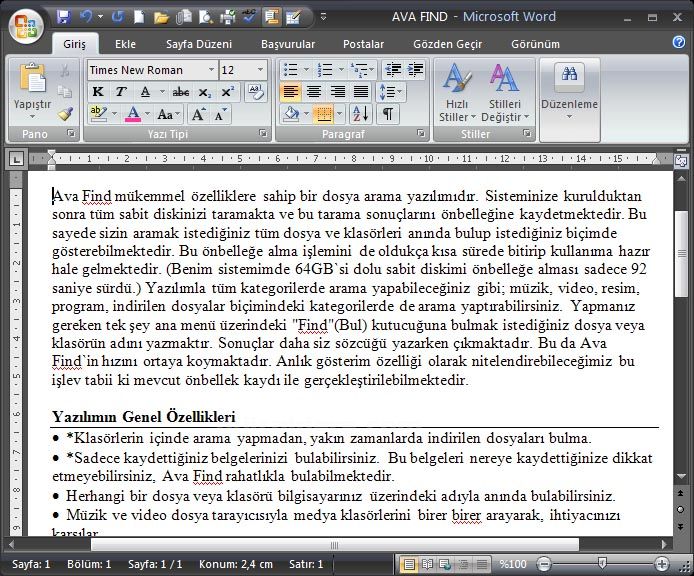
Task: Apply the red font color
Action: (133, 114)
